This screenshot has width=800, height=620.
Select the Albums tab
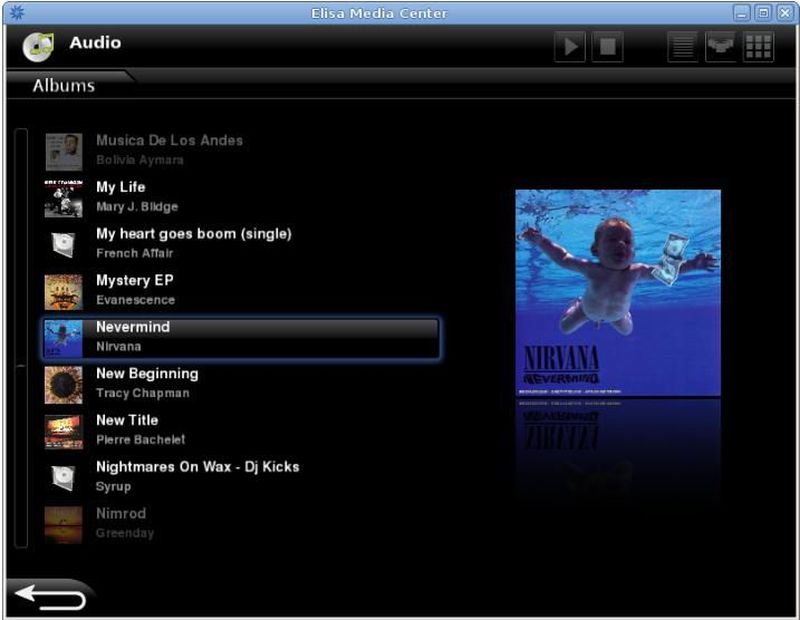(64, 86)
